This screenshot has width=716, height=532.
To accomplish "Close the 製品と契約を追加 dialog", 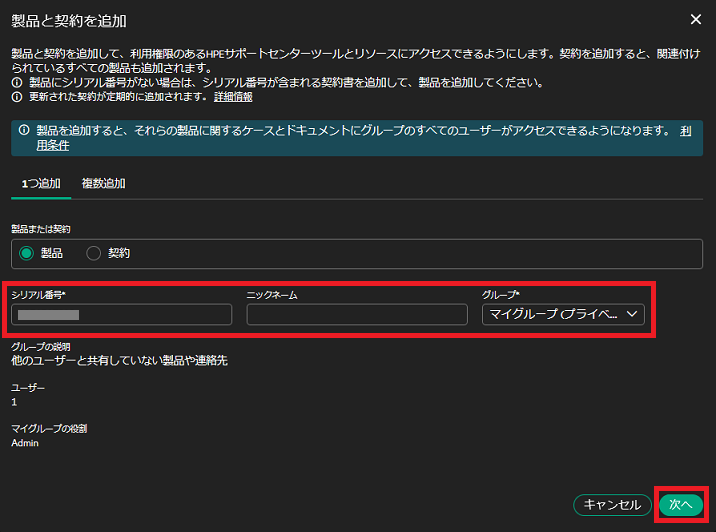I will [x=696, y=19].
